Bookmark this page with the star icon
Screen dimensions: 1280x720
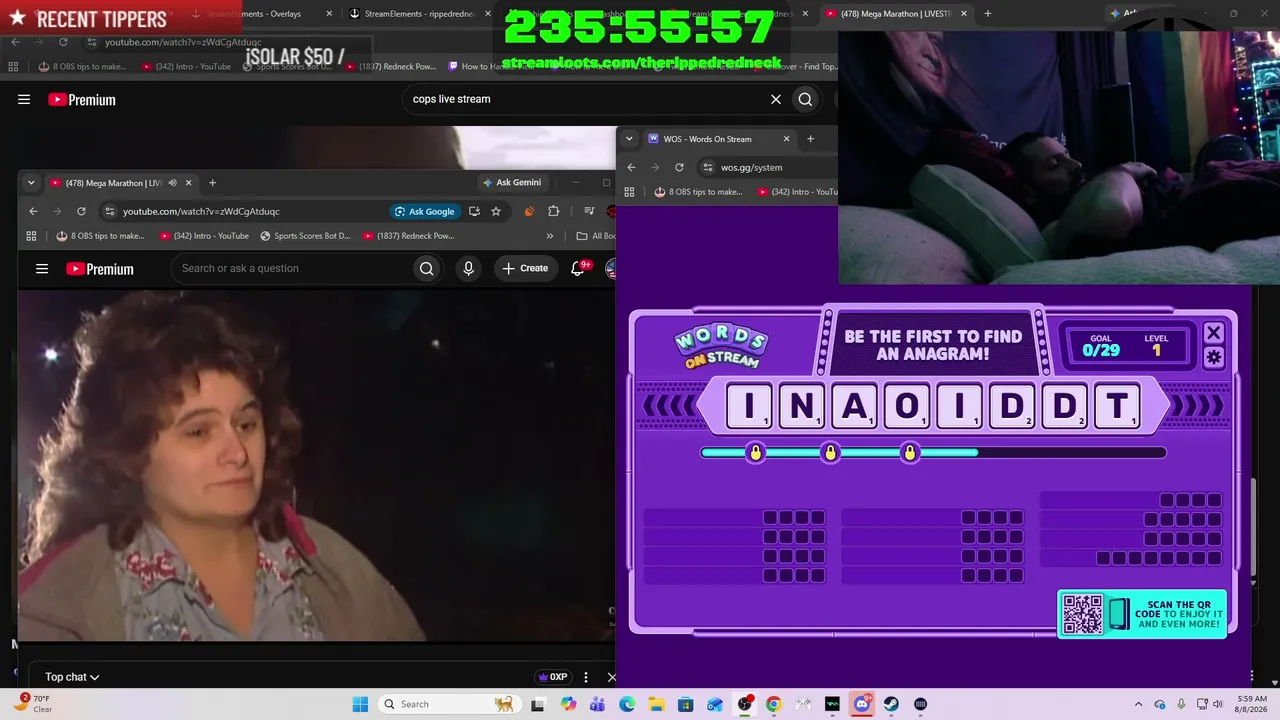pos(496,211)
